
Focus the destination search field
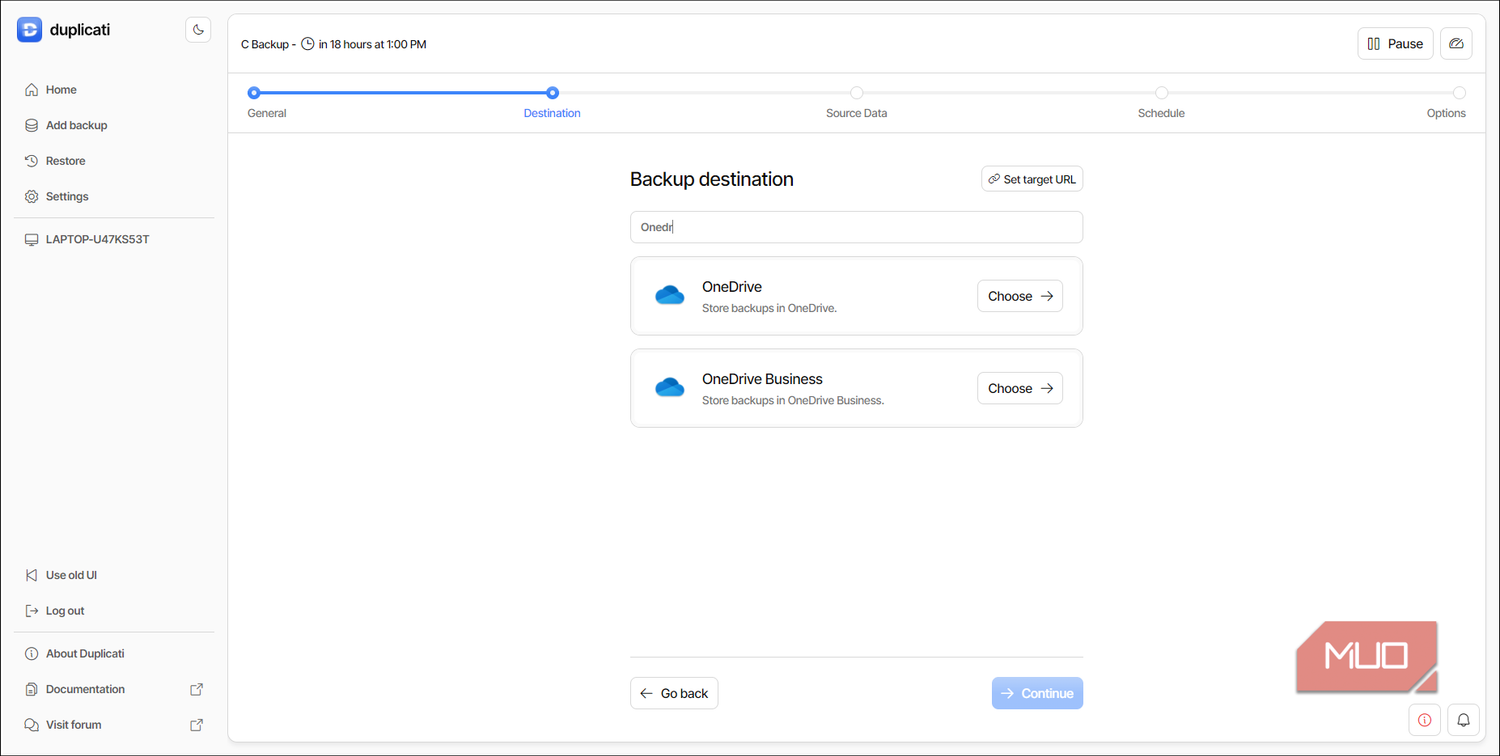856,227
